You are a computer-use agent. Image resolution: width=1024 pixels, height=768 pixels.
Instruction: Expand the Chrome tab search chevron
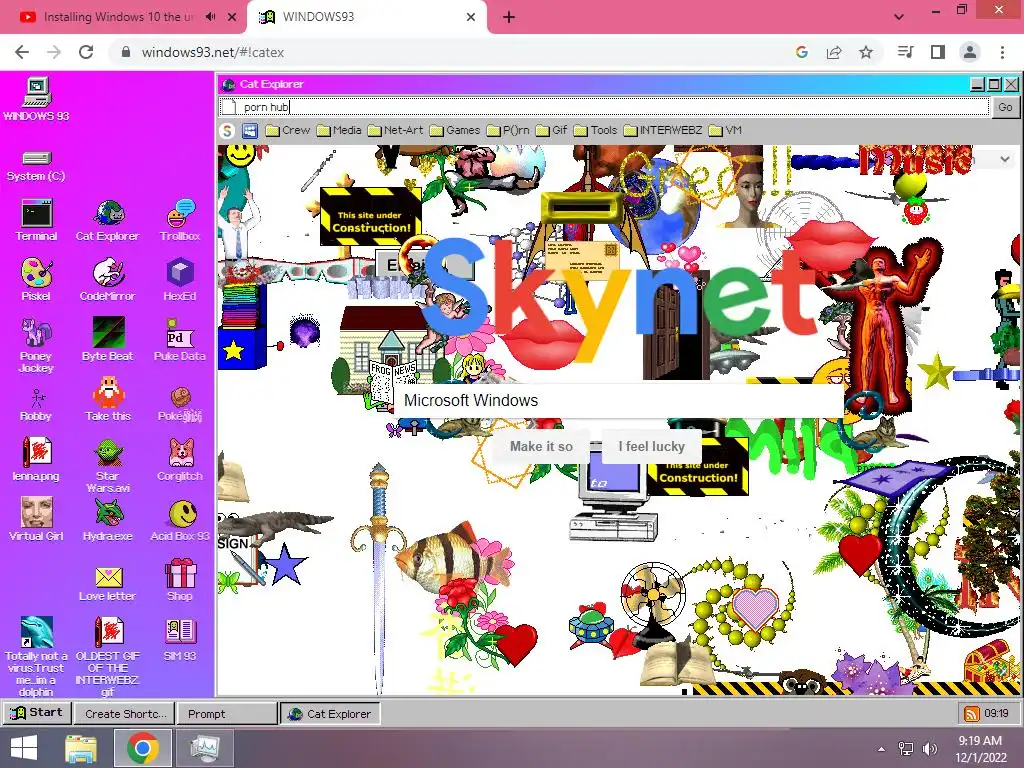(899, 17)
